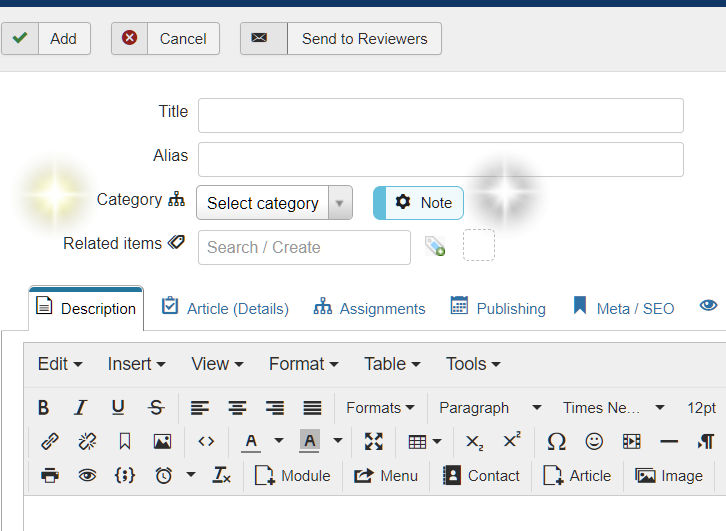The width and height of the screenshot is (726, 531).
Task: Open the emoticons smiley icon
Action: pos(594,441)
